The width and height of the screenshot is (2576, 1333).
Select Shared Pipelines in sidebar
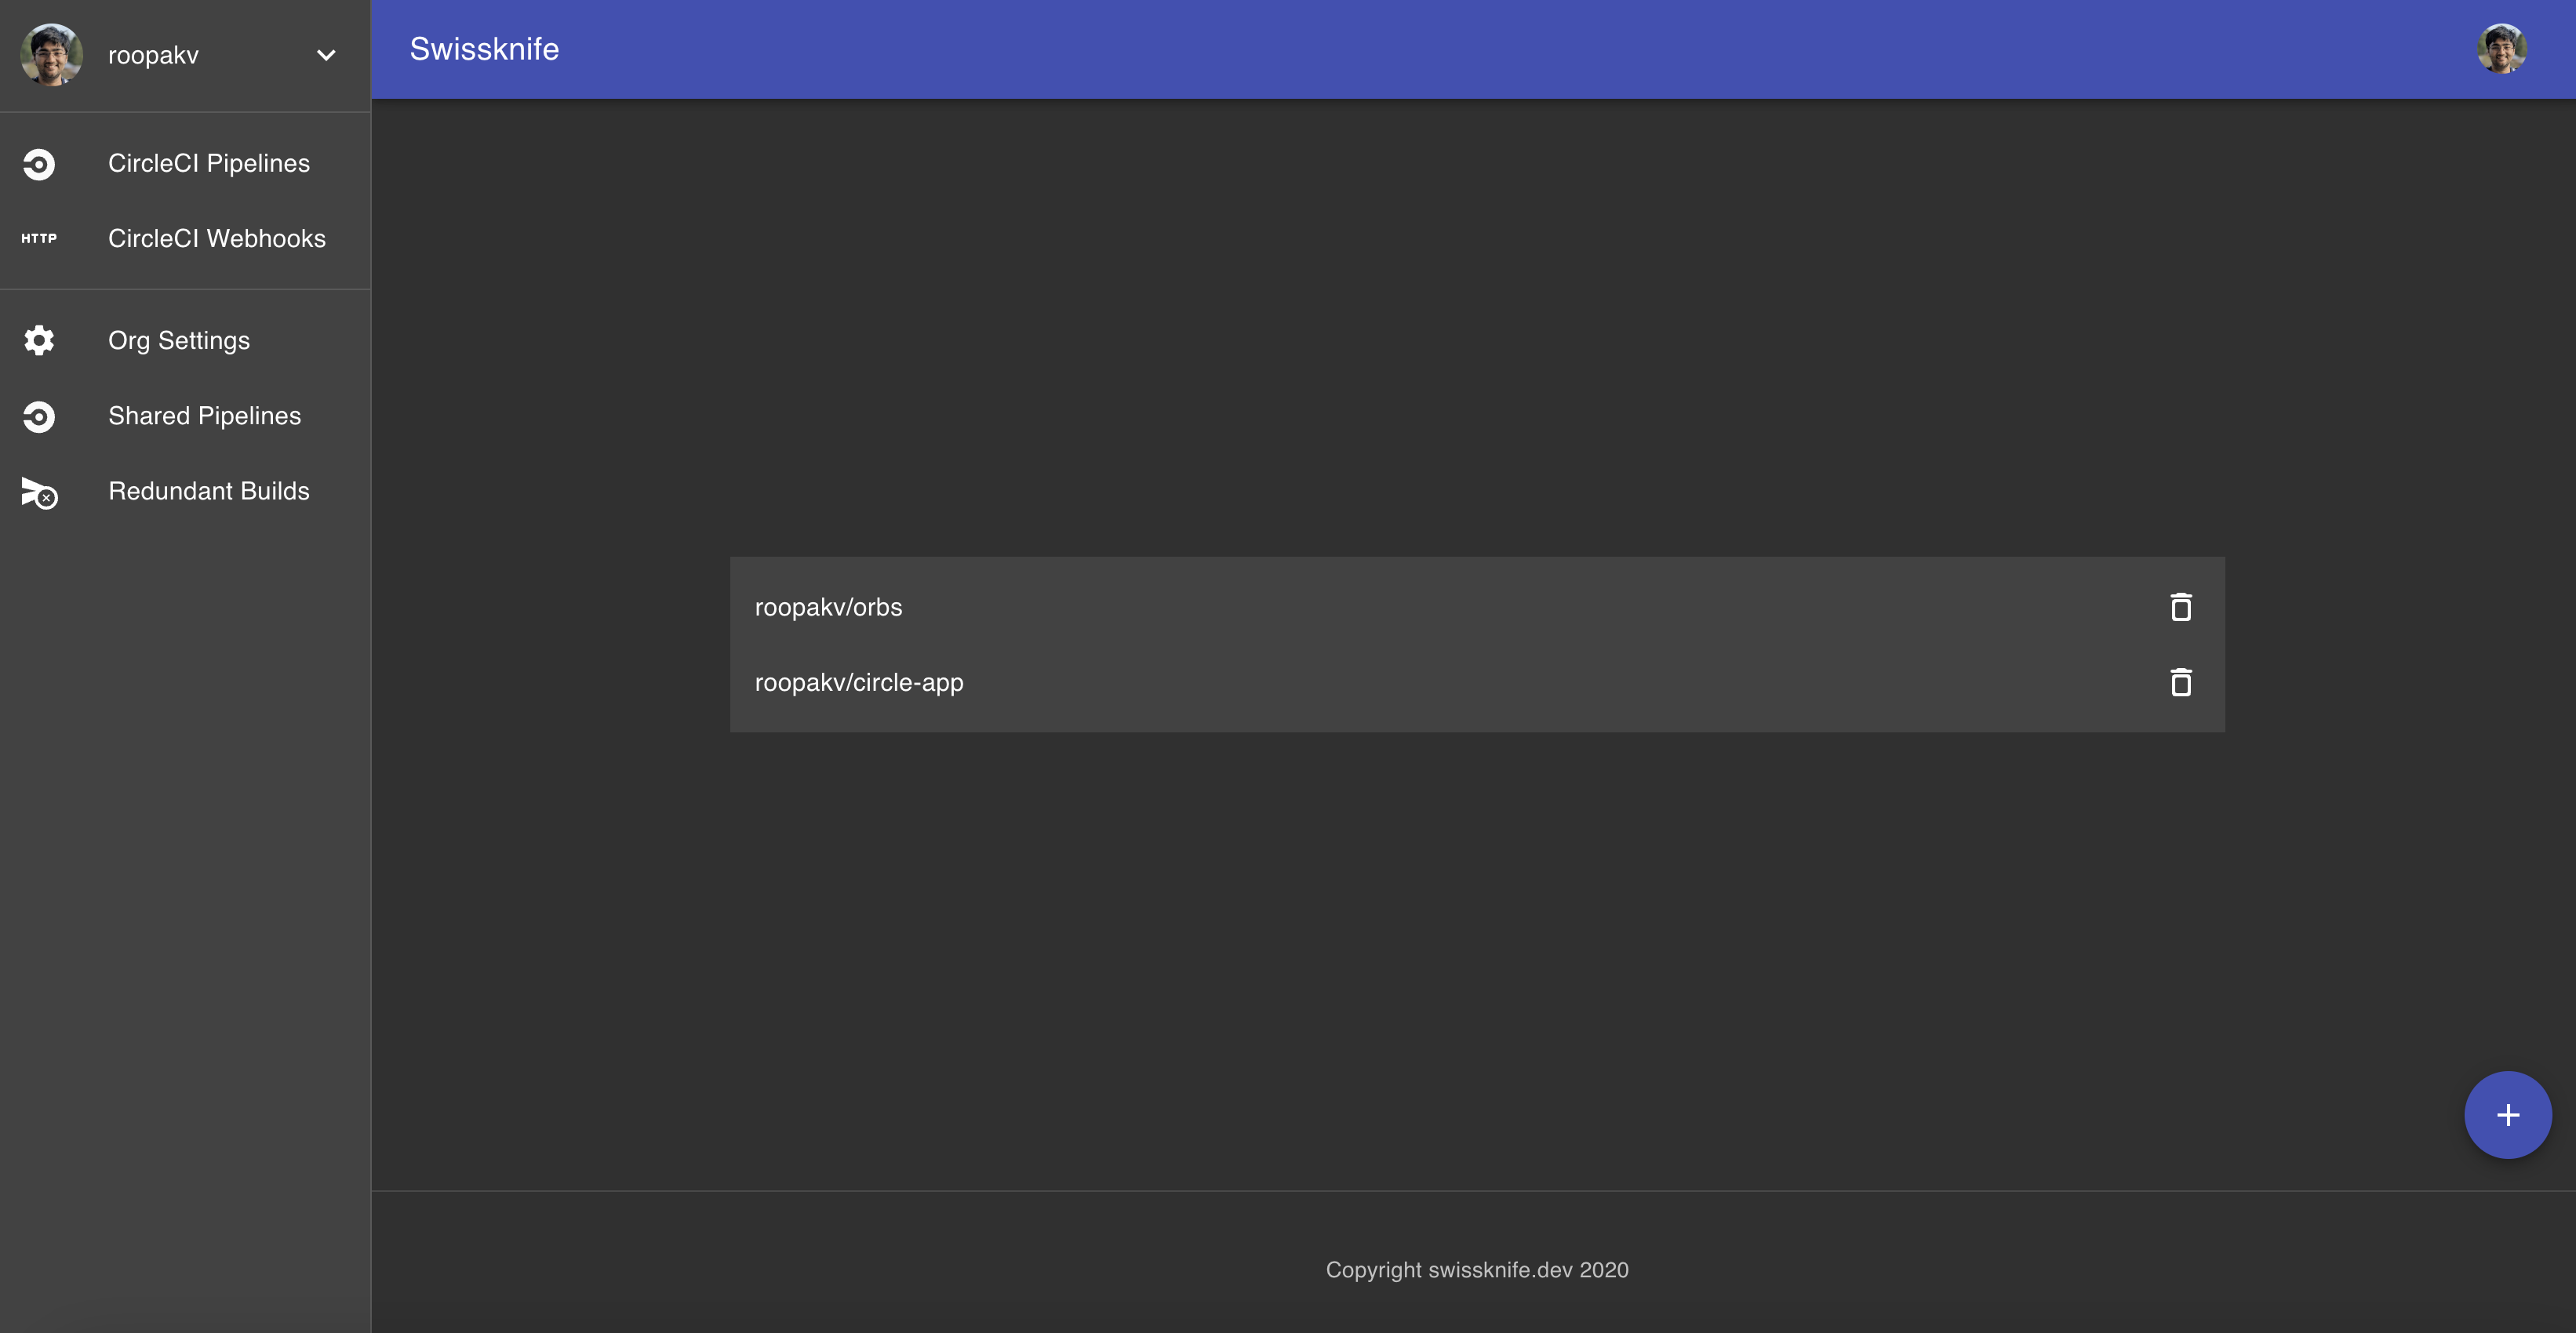204,416
